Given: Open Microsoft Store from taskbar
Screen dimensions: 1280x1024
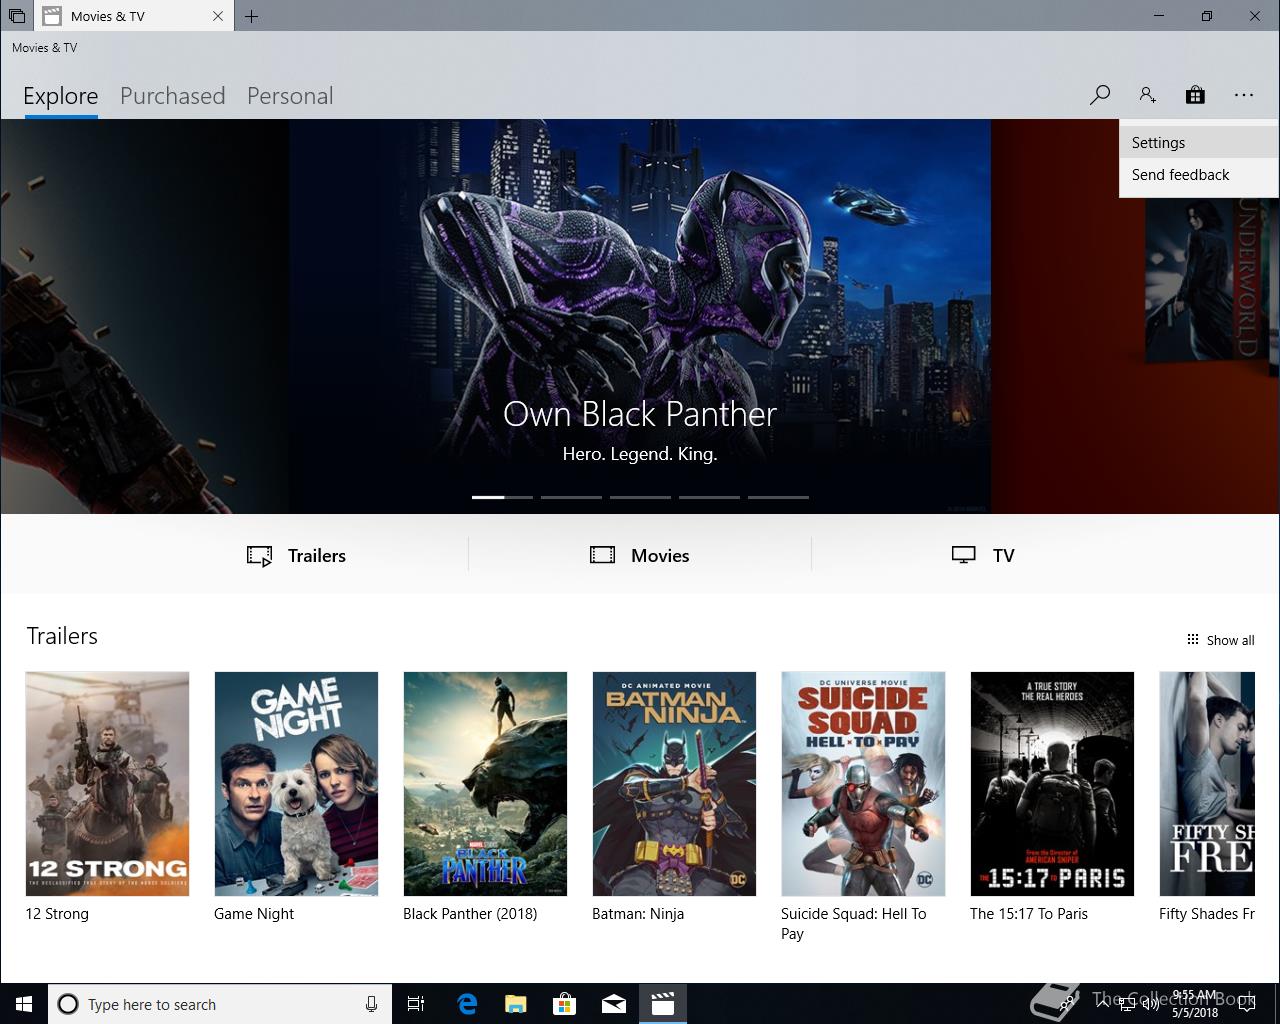Looking at the screenshot, I should click(565, 1004).
